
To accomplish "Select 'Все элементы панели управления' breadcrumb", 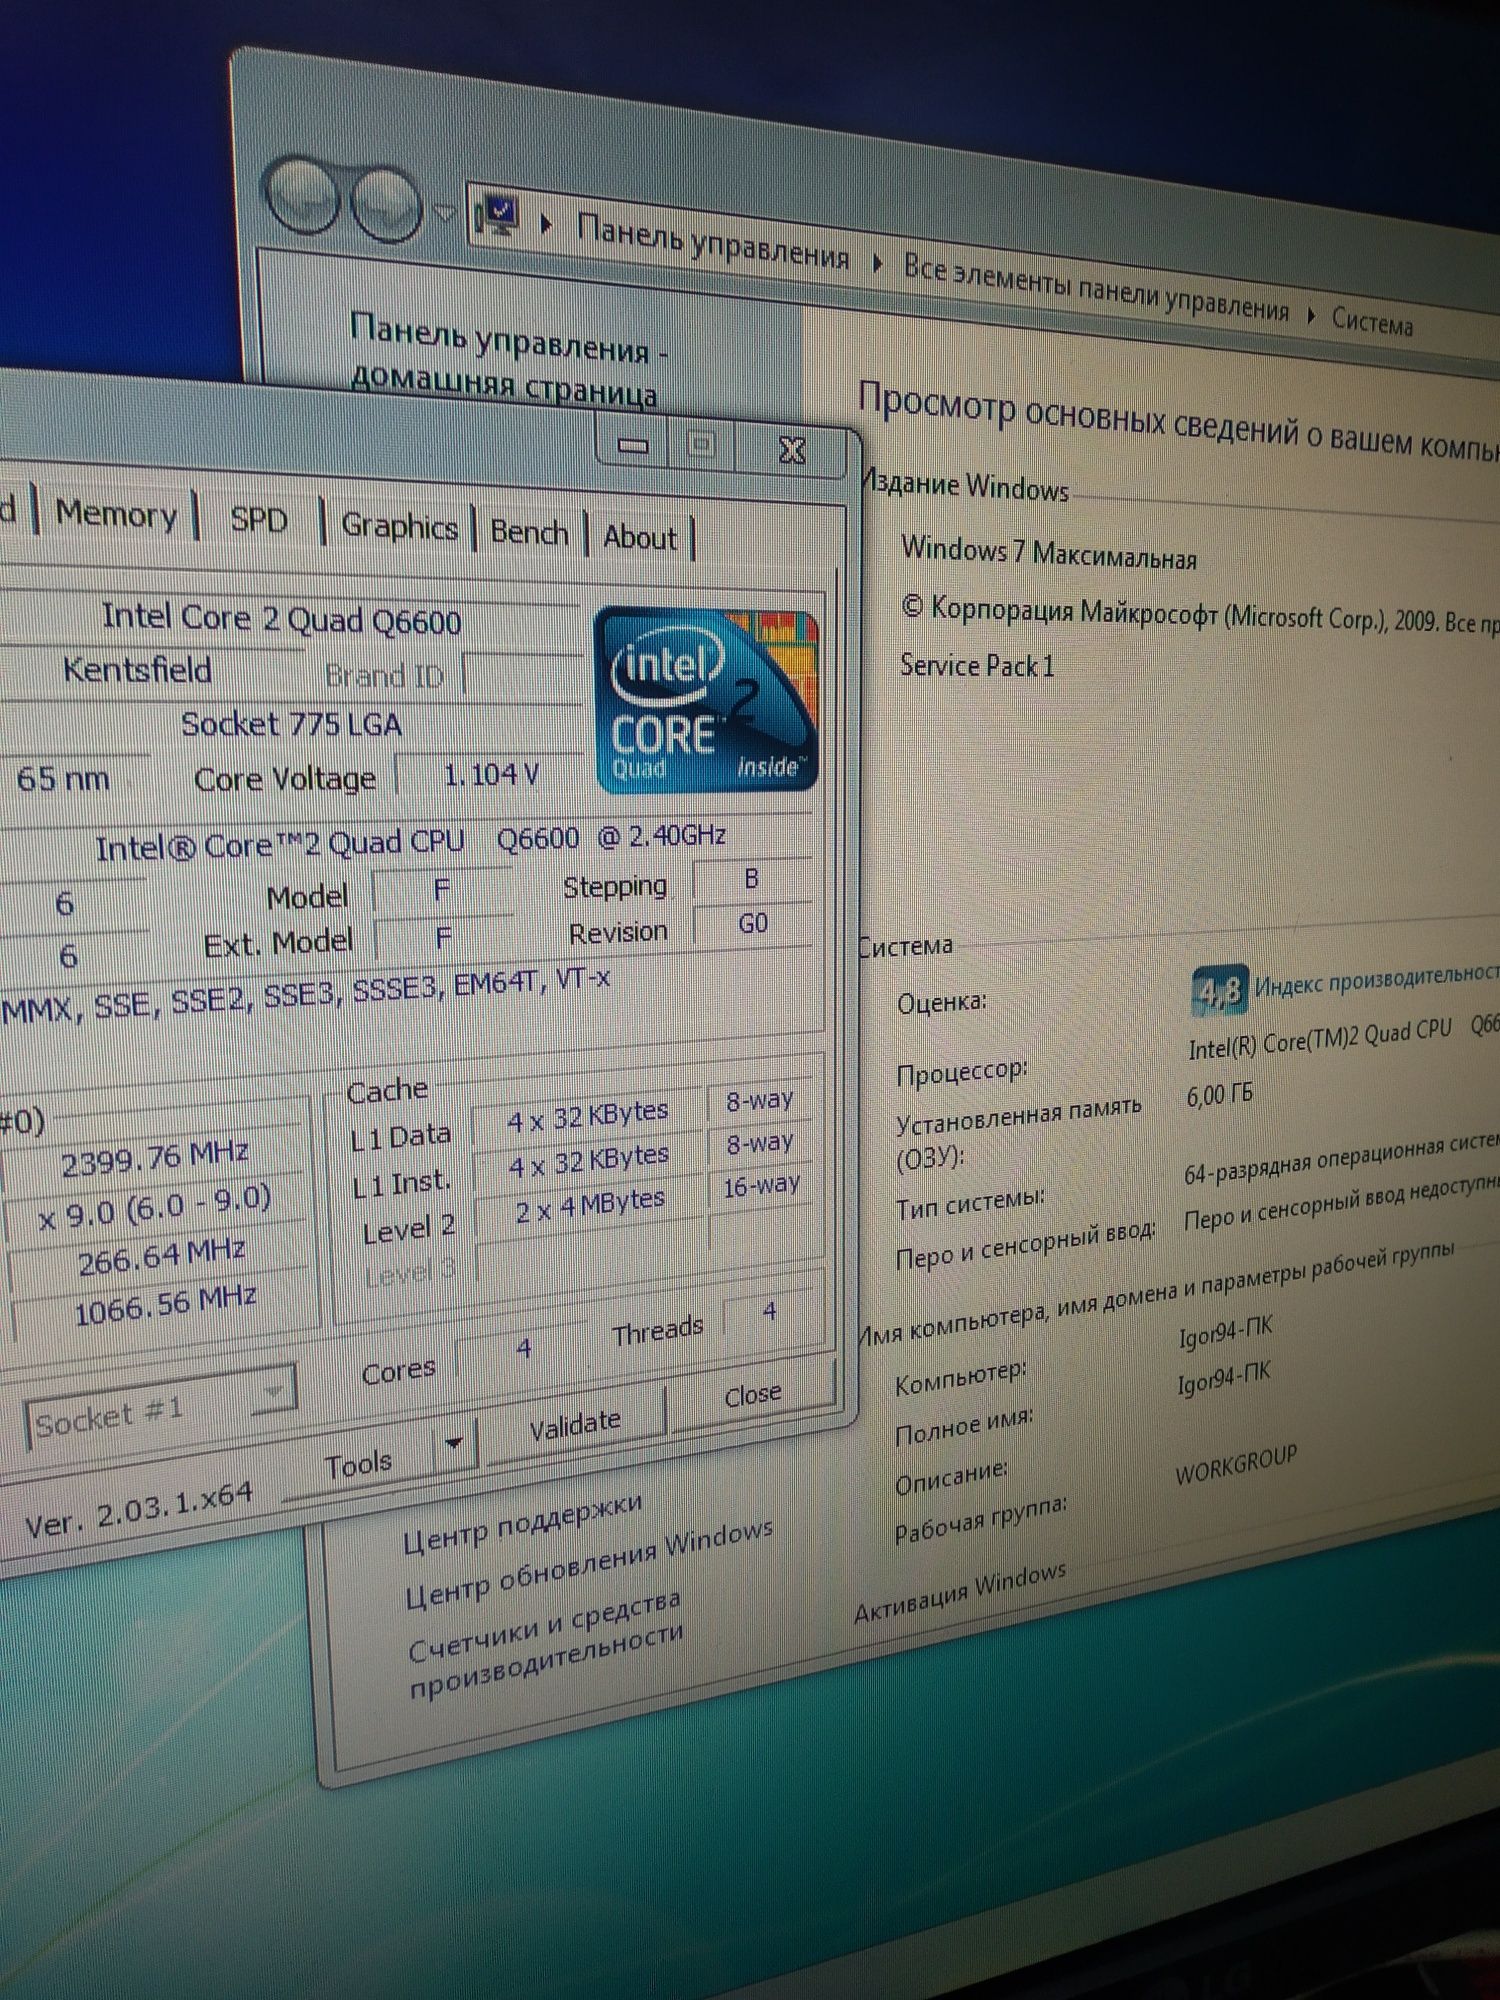I will [x=1096, y=287].
